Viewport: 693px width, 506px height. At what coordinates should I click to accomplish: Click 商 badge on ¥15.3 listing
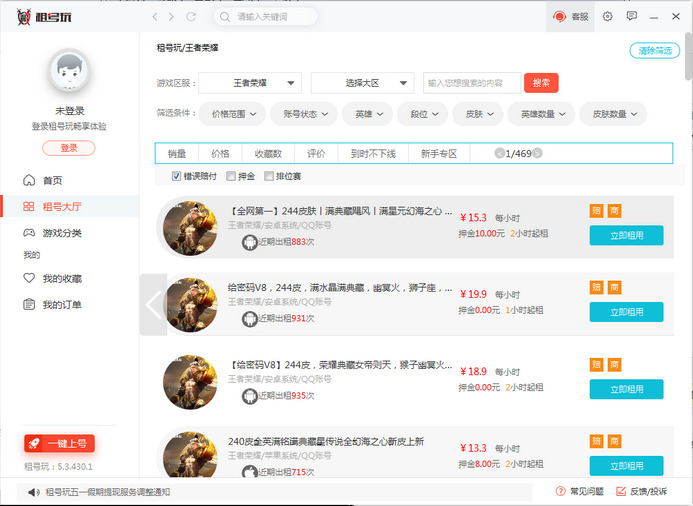(614, 211)
